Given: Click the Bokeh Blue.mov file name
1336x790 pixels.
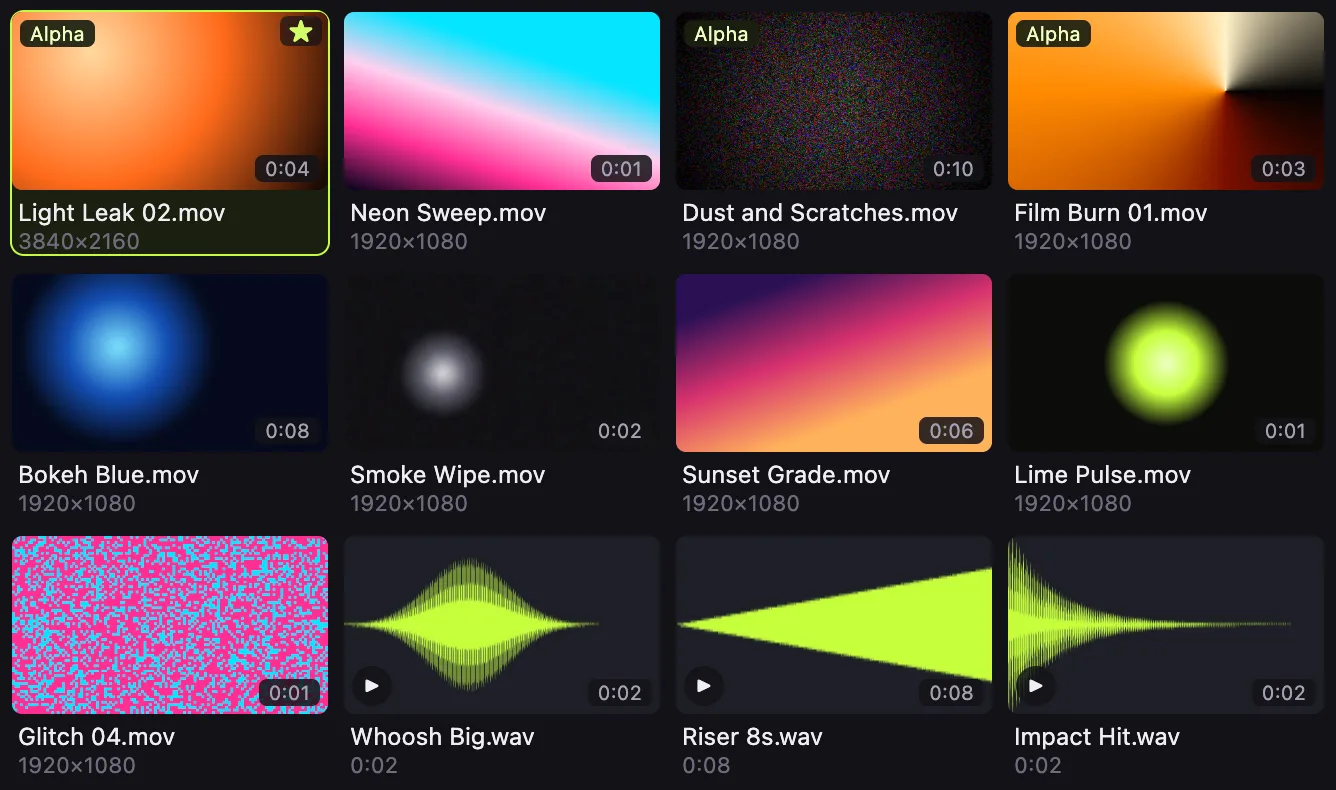Looking at the screenshot, I should pos(109,475).
